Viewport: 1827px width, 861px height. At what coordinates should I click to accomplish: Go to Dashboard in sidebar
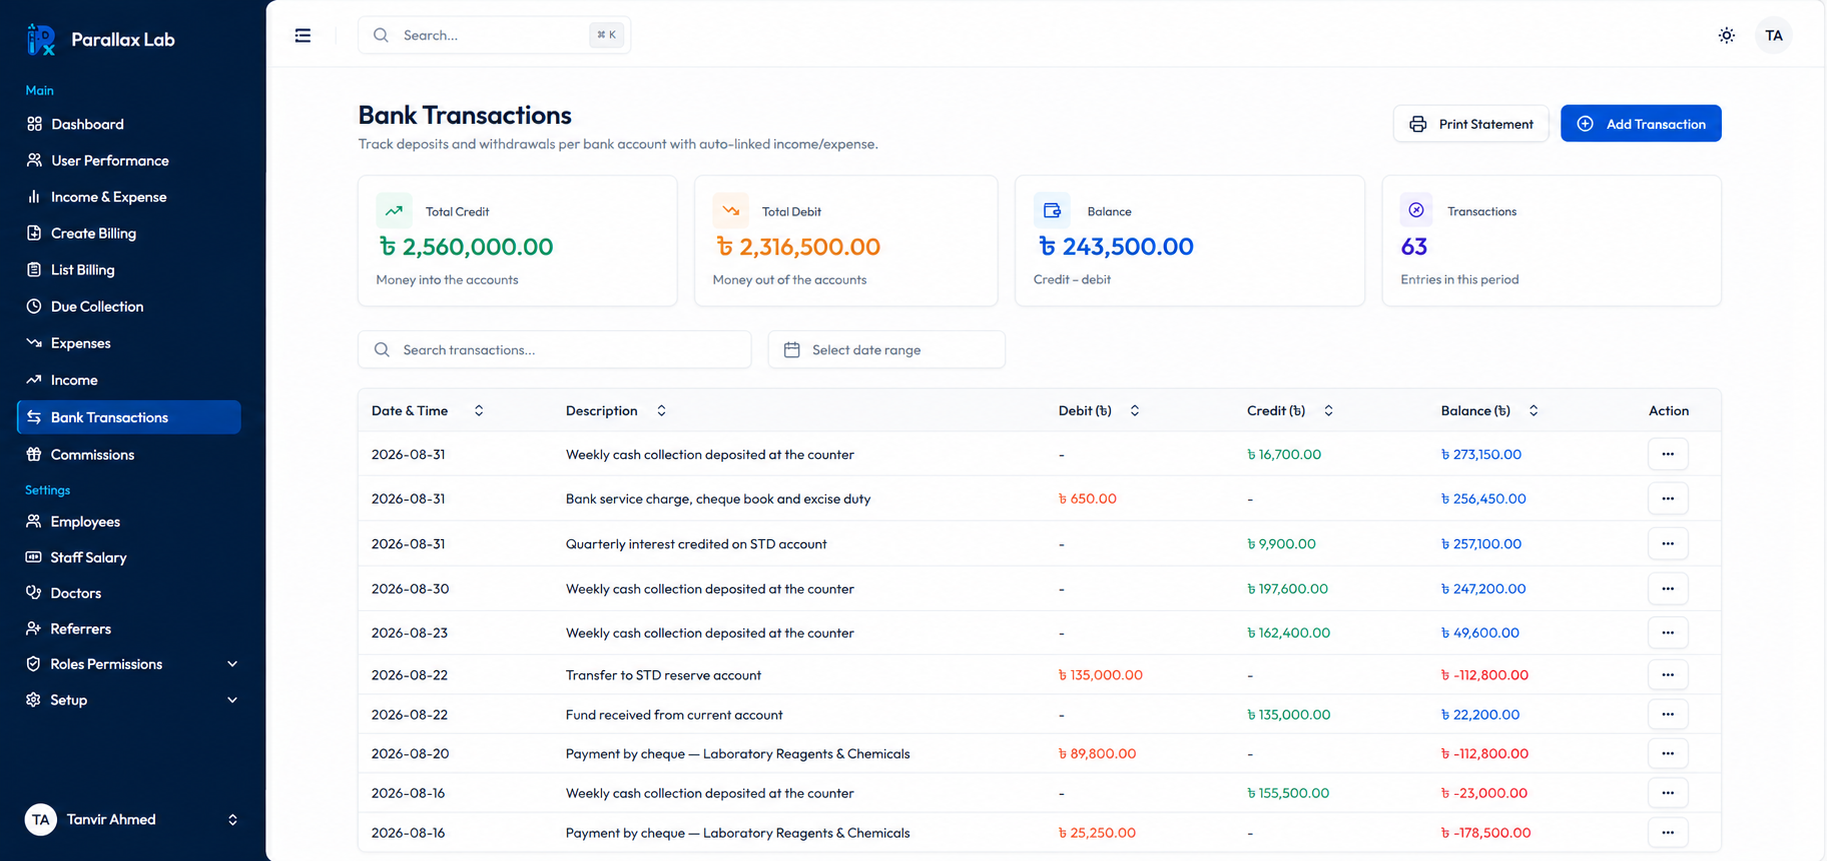129,124
